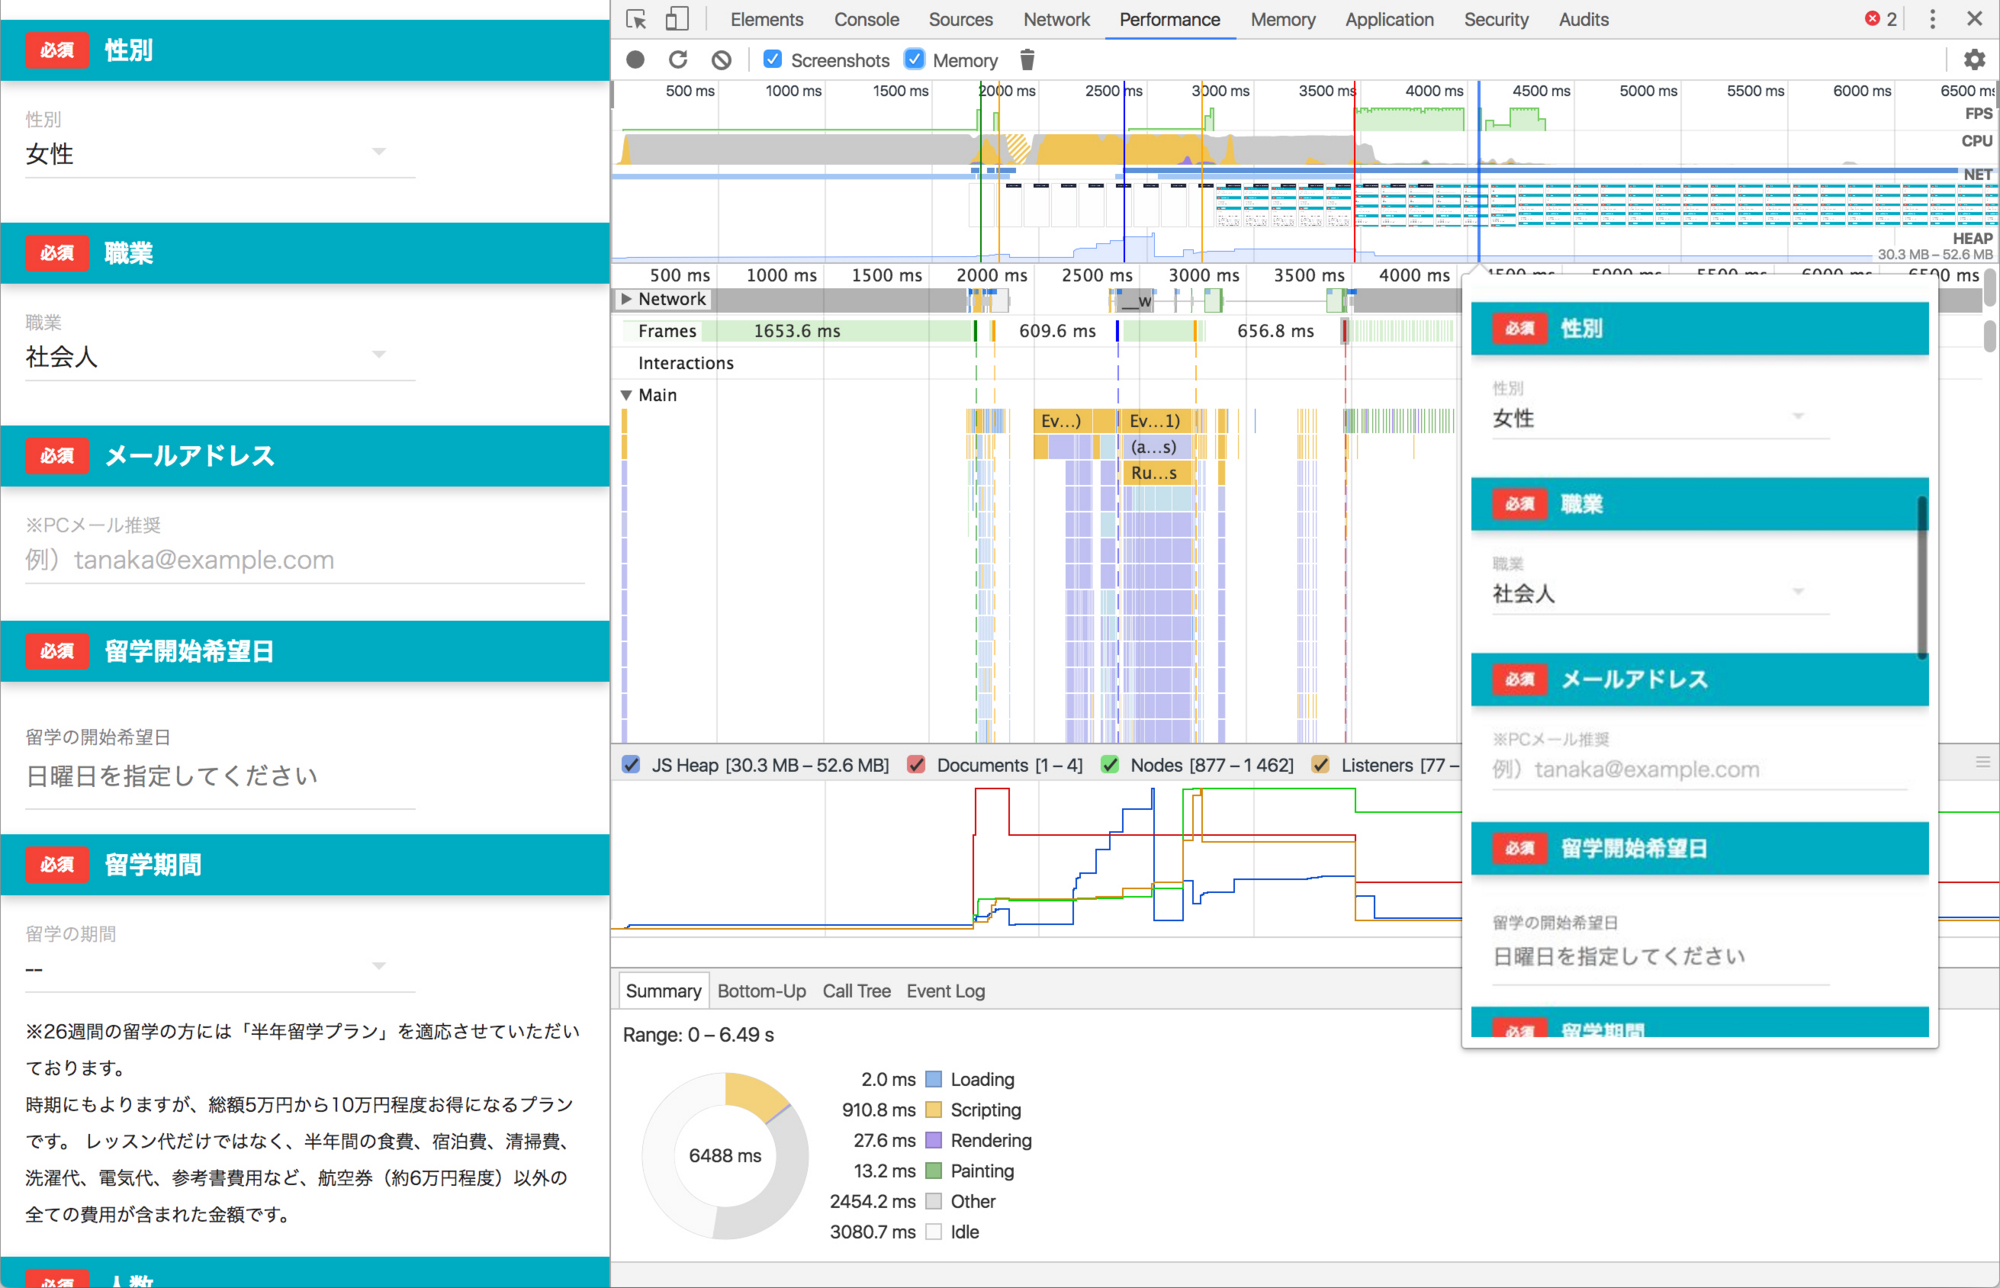Screen dimensions: 2000x1288
Task: Click the 6488 ms summary donut chart
Action: [x=725, y=1156]
